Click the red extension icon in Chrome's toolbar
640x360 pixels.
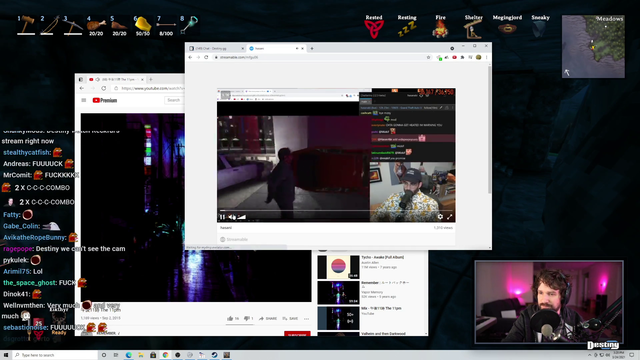click(x=454, y=57)
